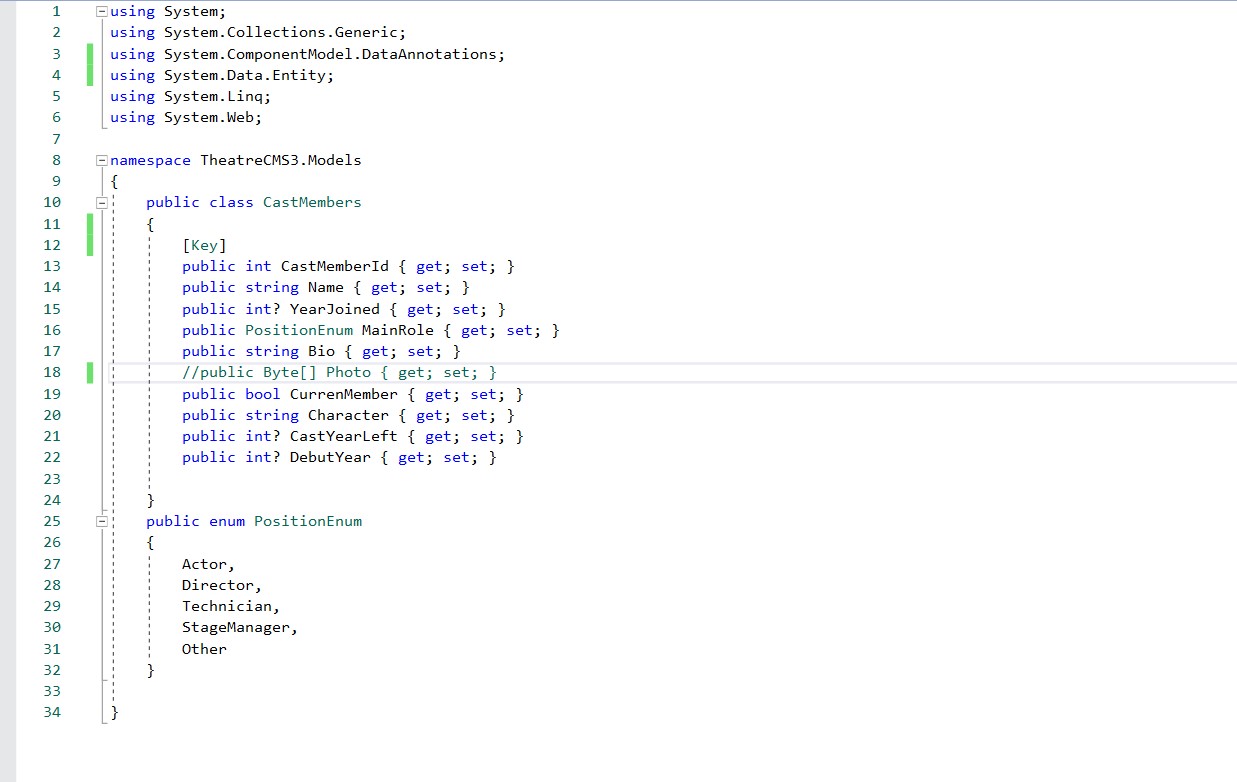Place cursor on the [Key] attribute
Viewport: 1237px width, 782px height.
205,245
